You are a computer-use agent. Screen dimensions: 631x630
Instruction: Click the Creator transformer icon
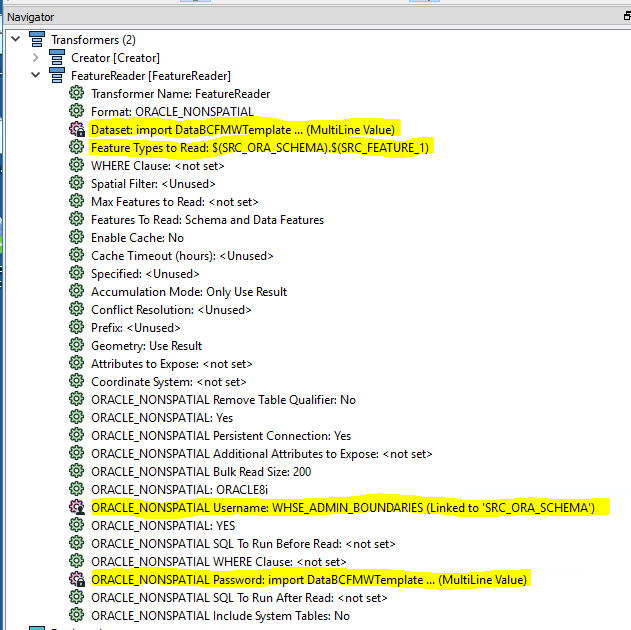[57, 58]
